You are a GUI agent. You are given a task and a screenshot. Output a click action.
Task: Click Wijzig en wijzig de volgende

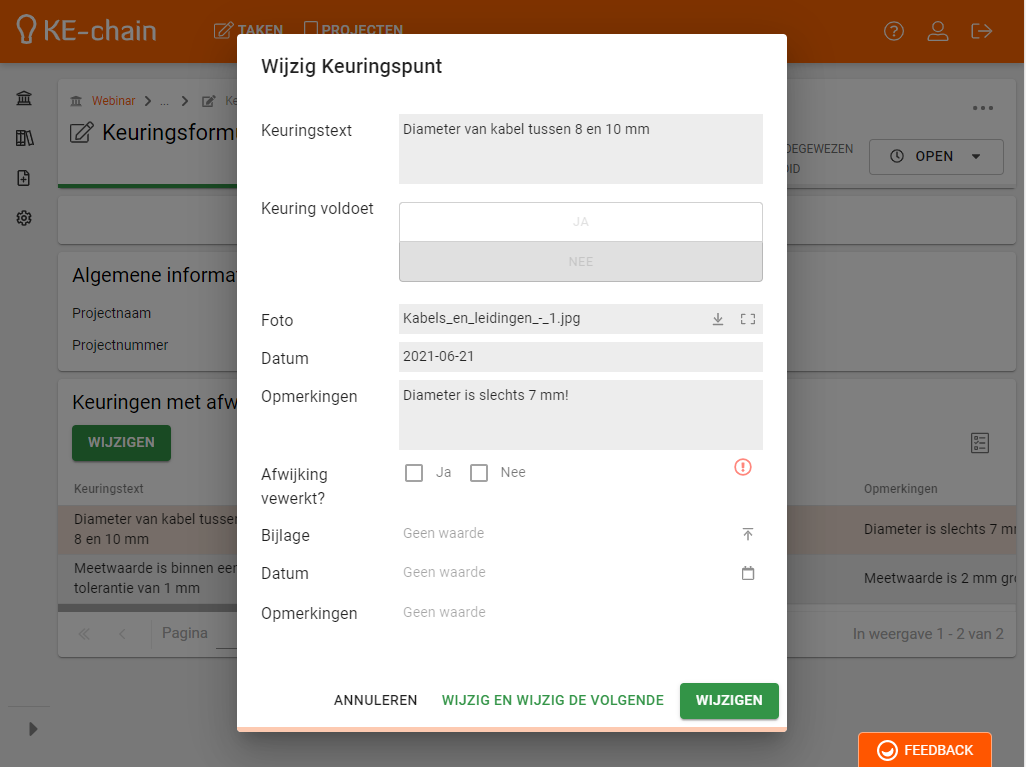tap(552, 701)
